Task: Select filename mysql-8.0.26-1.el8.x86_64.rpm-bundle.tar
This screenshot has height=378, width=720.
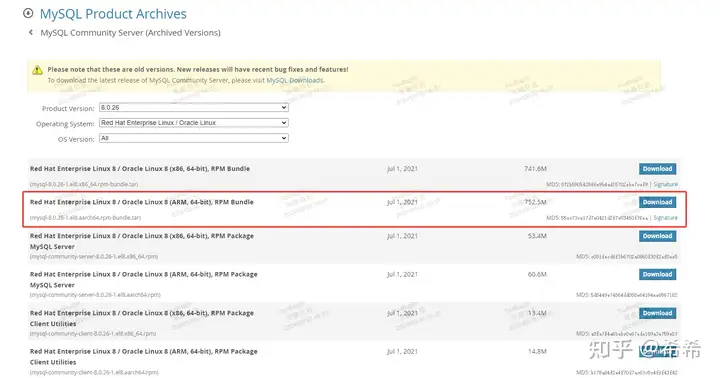Action: point(84,184)
